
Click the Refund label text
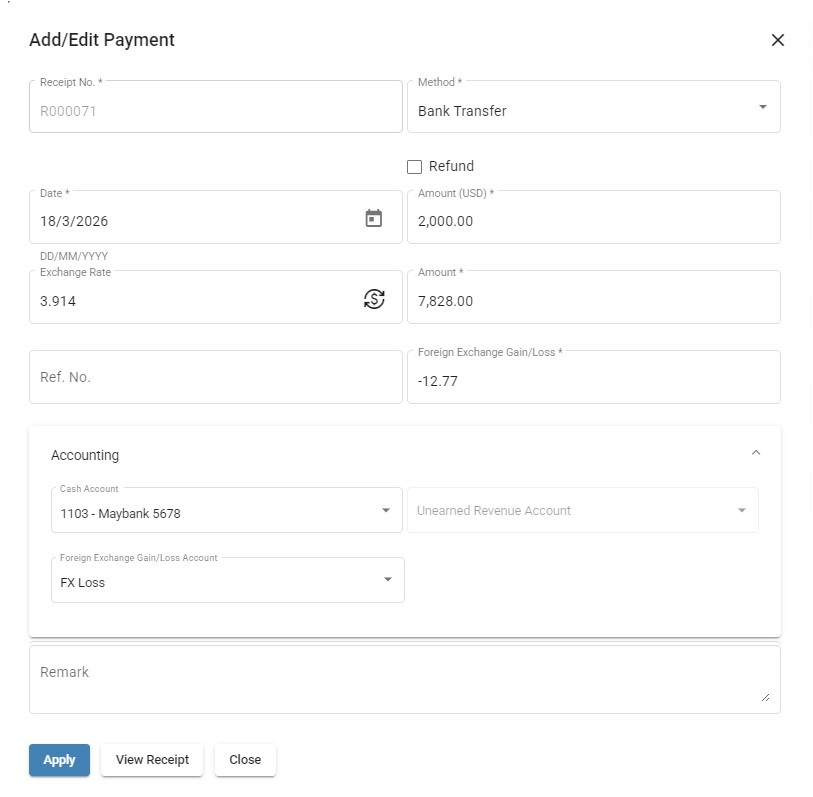[451, 166]
